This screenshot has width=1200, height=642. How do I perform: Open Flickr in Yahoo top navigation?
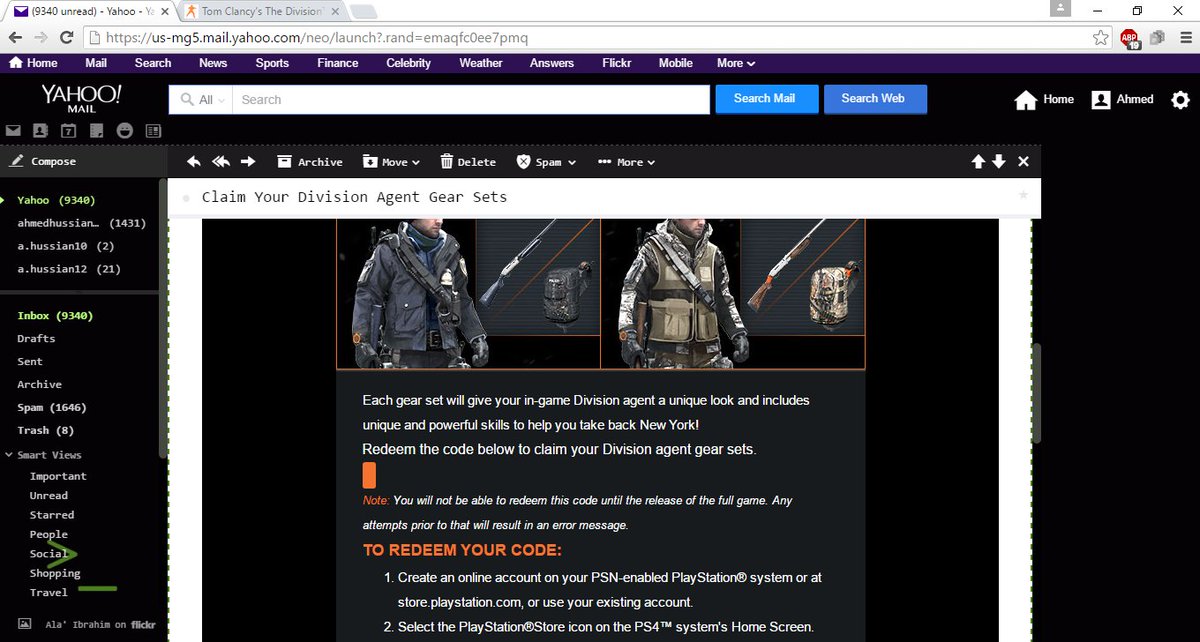[x=615, y=63]
